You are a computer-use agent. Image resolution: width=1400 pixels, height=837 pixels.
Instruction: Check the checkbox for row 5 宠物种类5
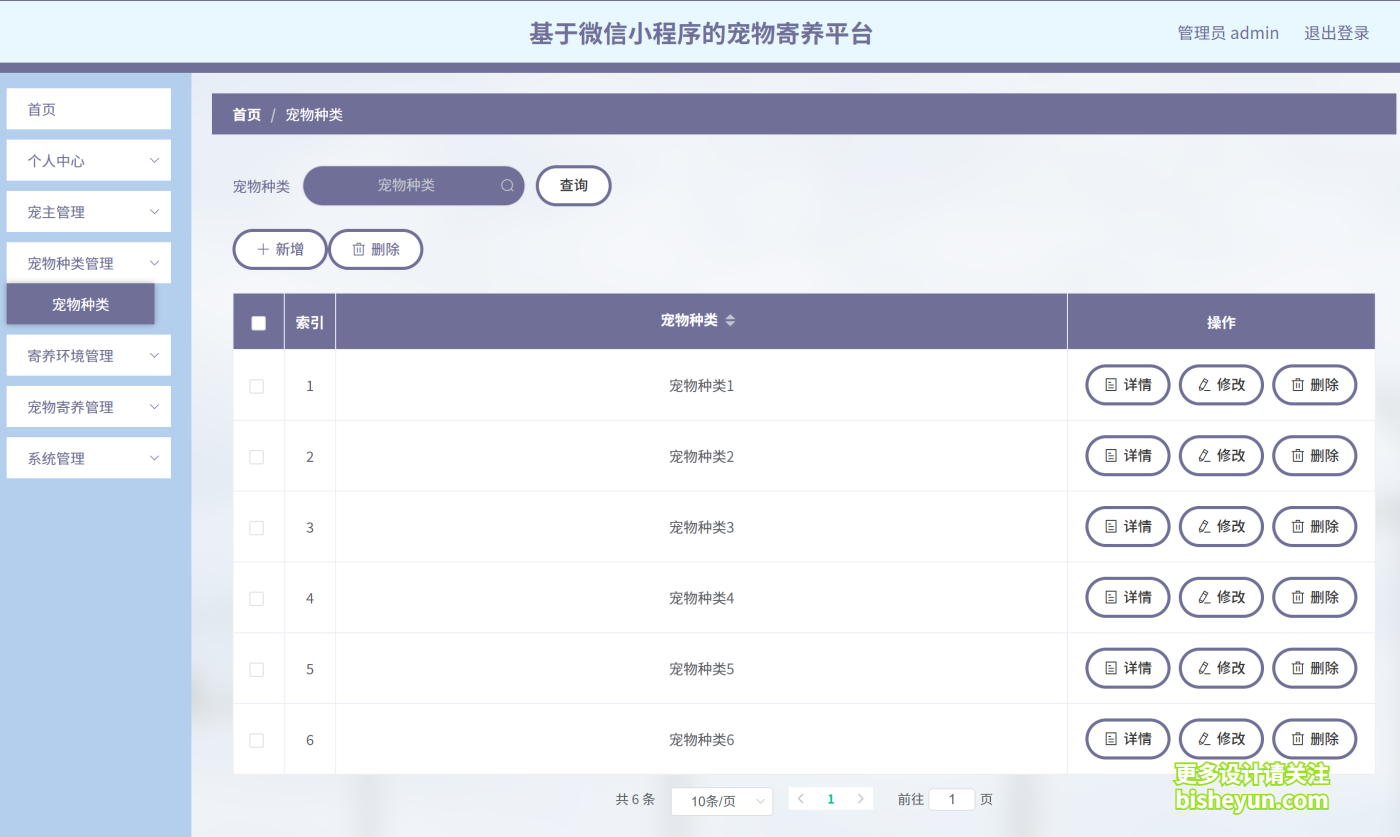pos(256,668)
